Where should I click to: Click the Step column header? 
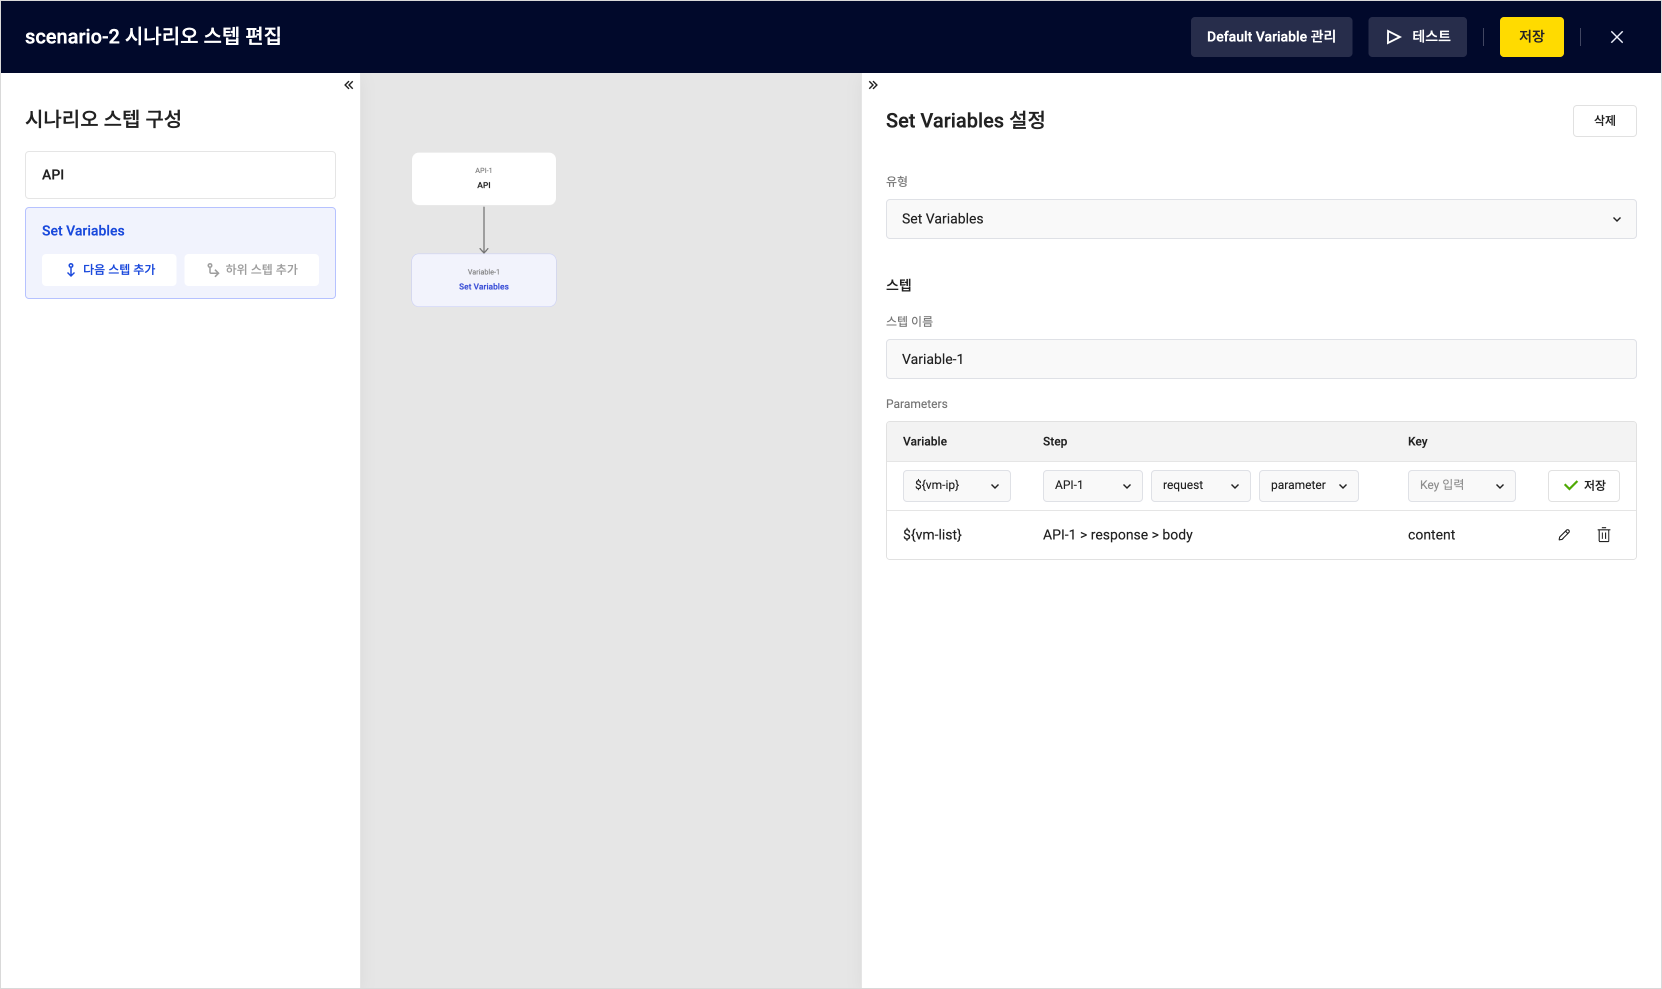tap(1055, 442)
